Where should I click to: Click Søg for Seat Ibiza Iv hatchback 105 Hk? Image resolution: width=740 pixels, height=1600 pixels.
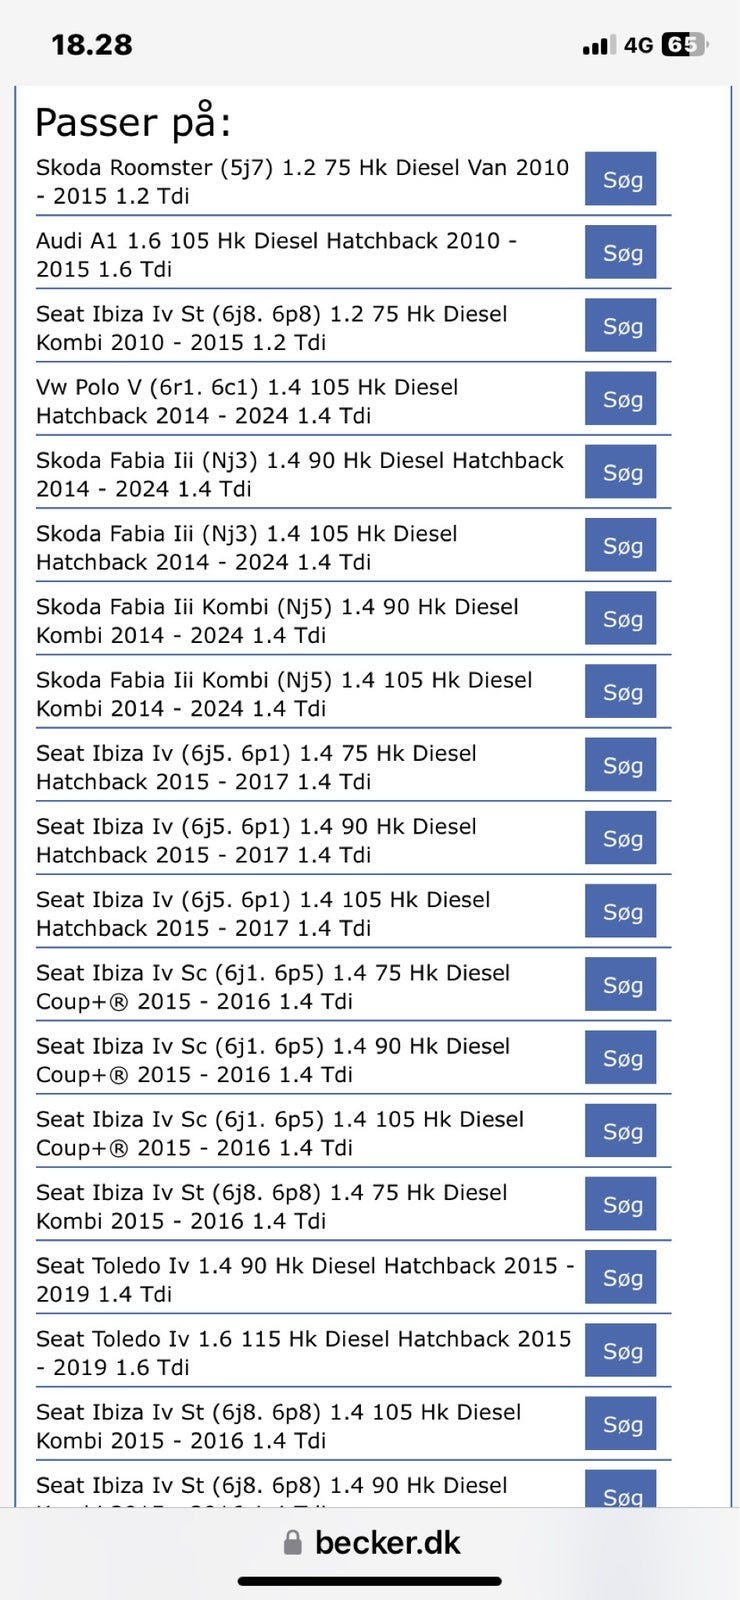point(620,911)
